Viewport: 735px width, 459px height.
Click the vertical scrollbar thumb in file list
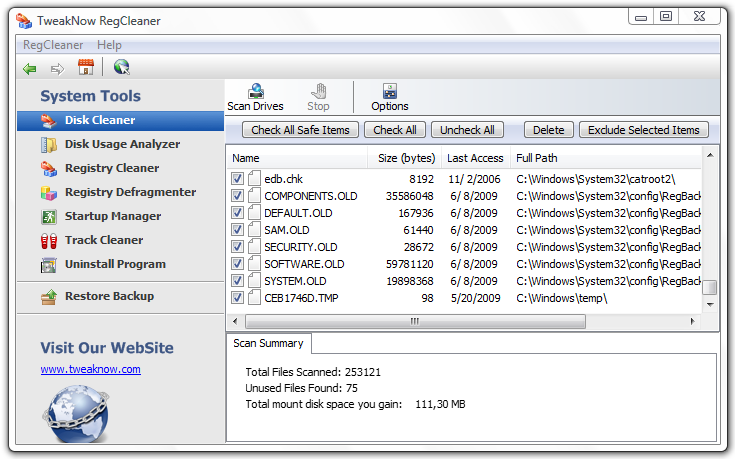(710, 287)
